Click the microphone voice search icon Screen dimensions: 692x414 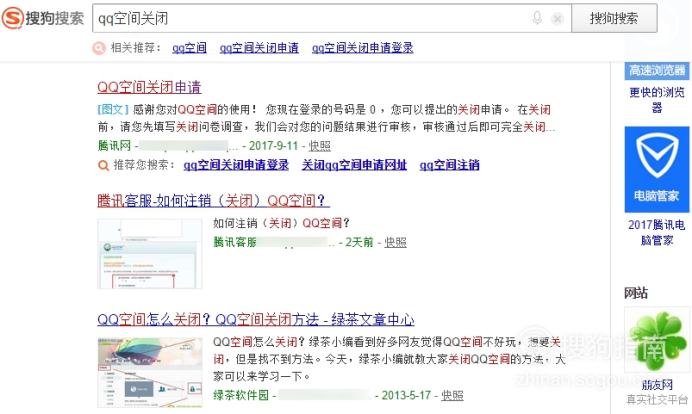(537, 18)
